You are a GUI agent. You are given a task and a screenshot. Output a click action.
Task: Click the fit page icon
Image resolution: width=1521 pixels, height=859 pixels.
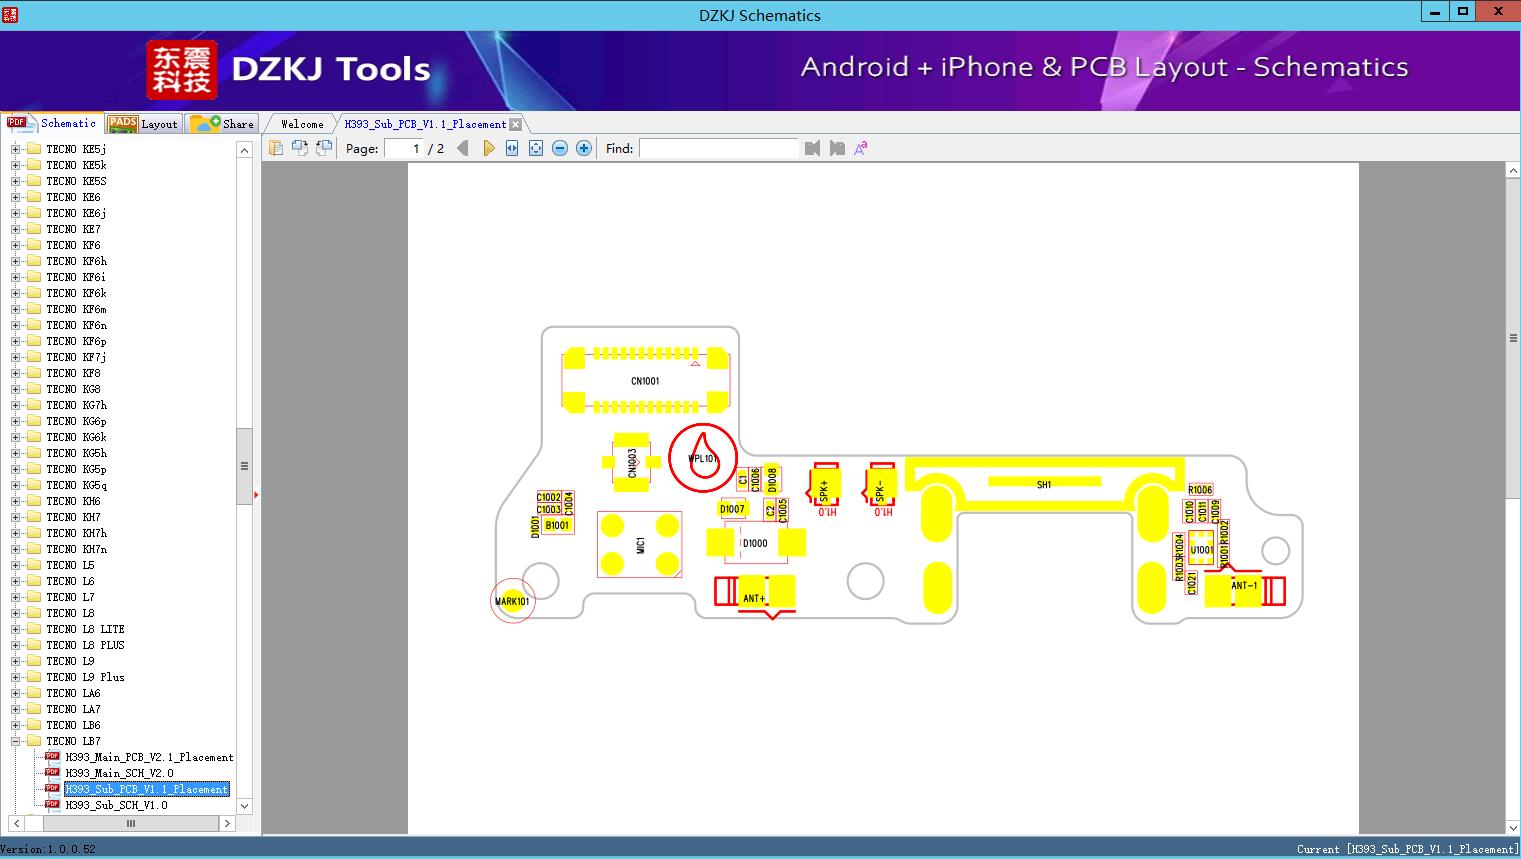pos(536,148)
